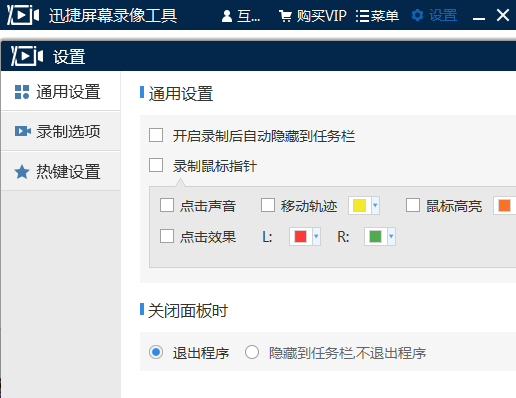Expand the R: green color dropdown arrow
The width and height of the screenshot is (516, 398).
point(391,237)
